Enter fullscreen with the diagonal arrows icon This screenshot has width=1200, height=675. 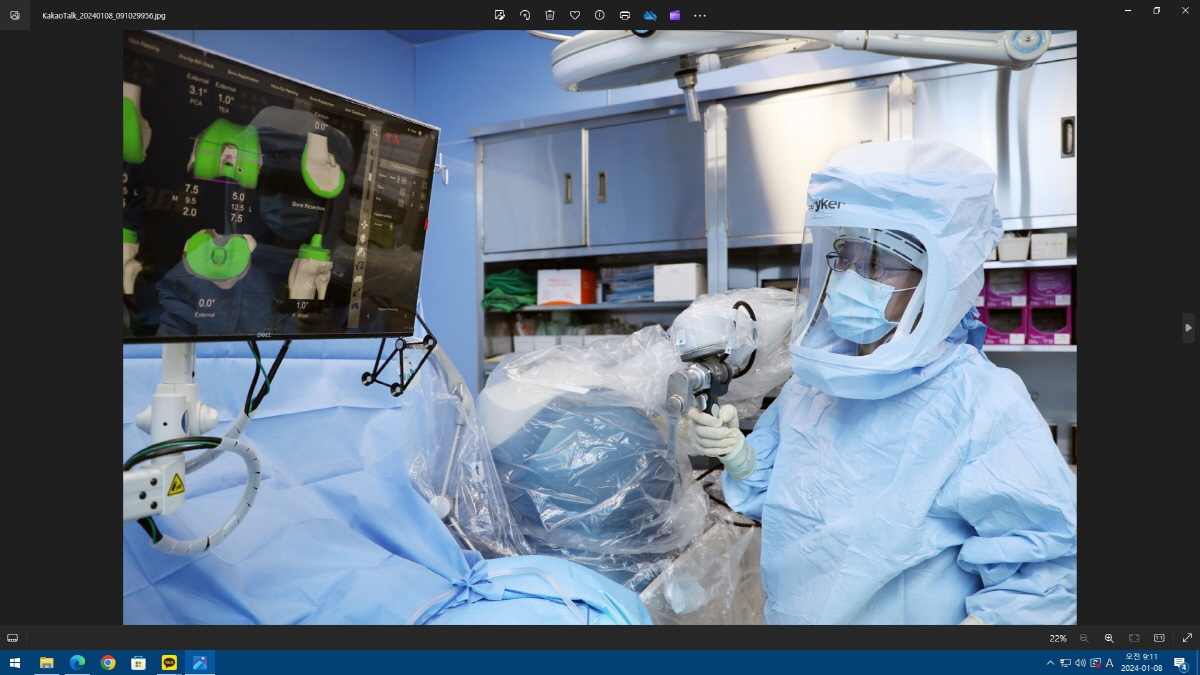click(1187, 638)
